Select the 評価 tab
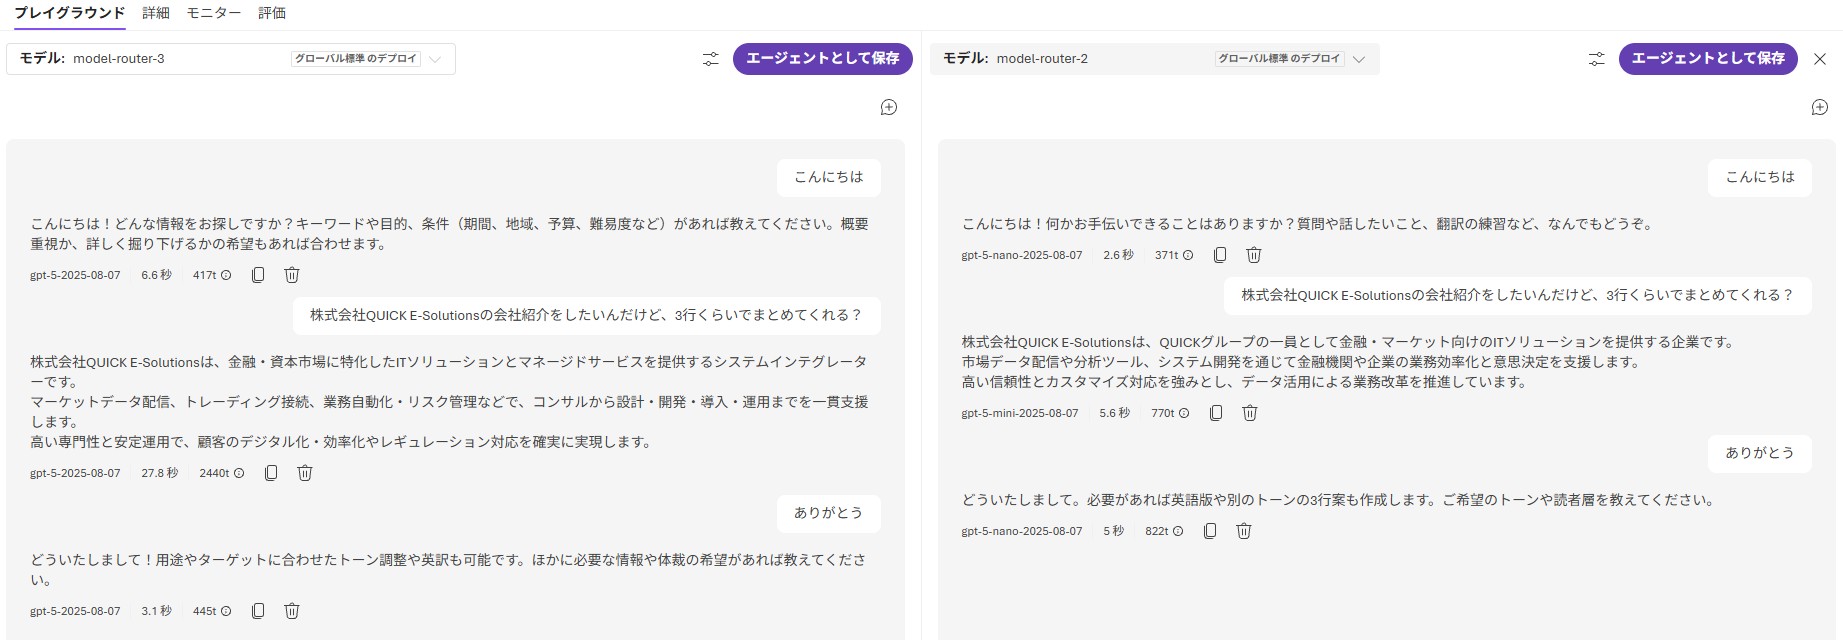 (272, 13)
